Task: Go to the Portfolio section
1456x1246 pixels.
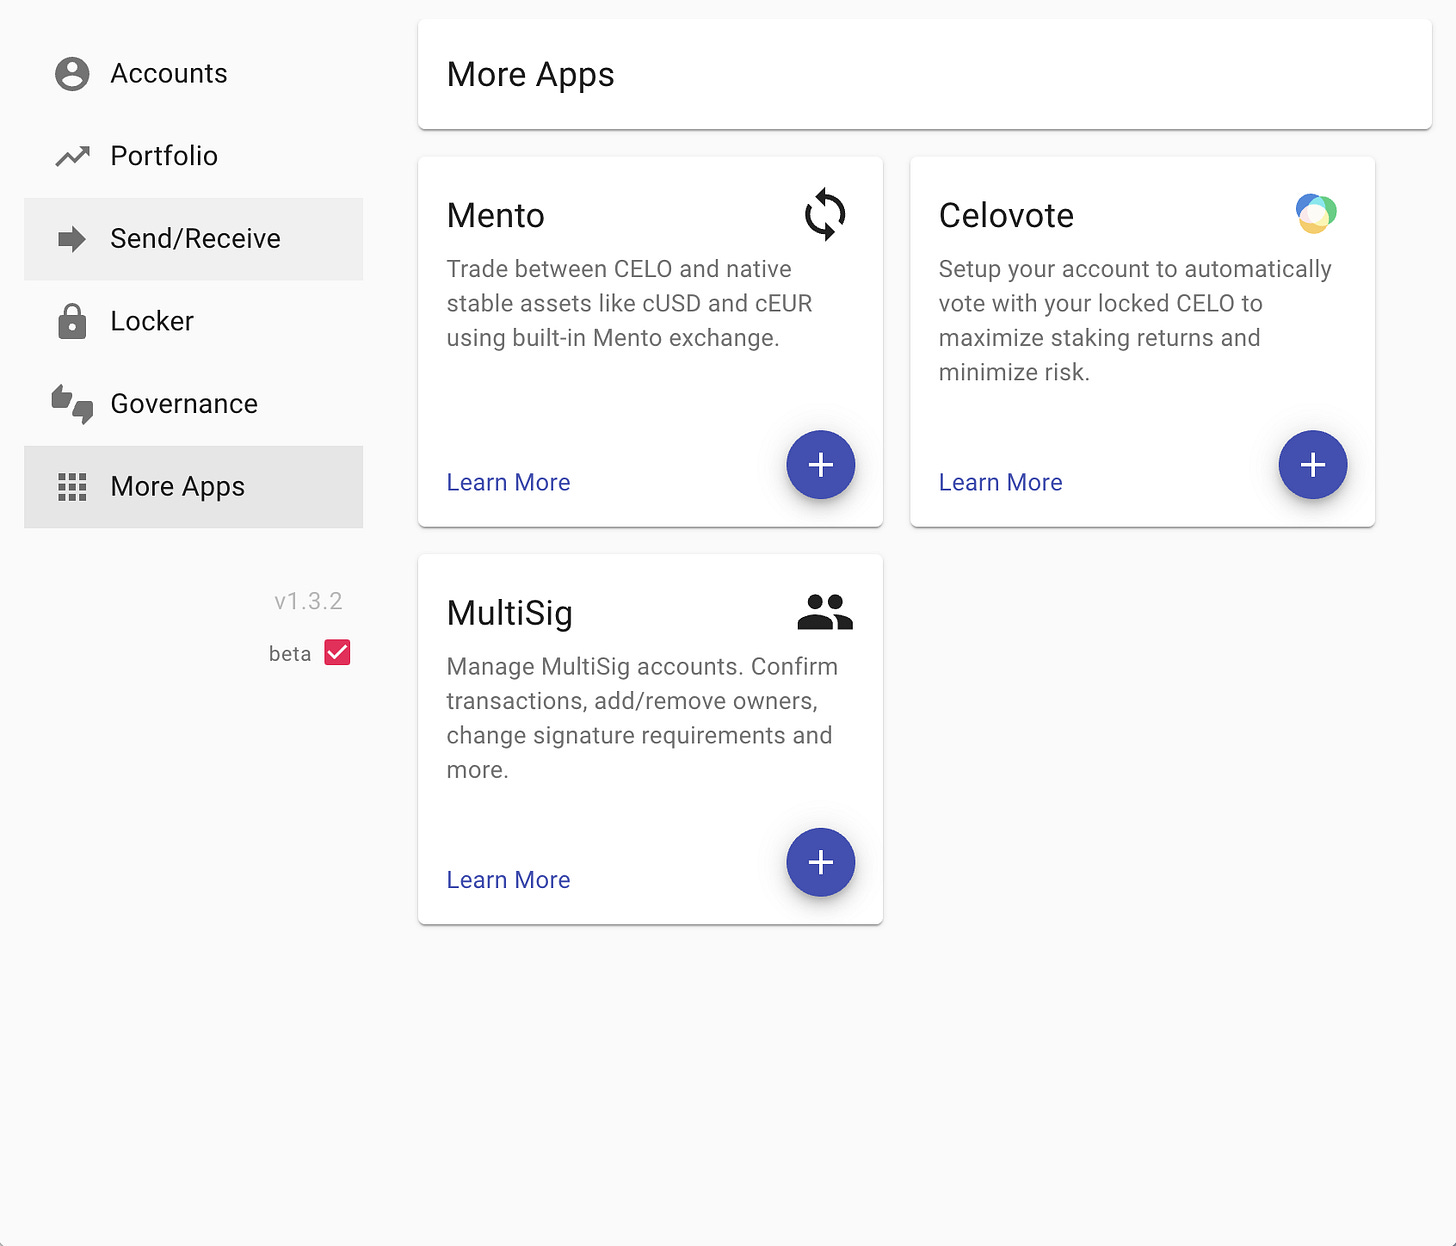Action: [194, 156]
